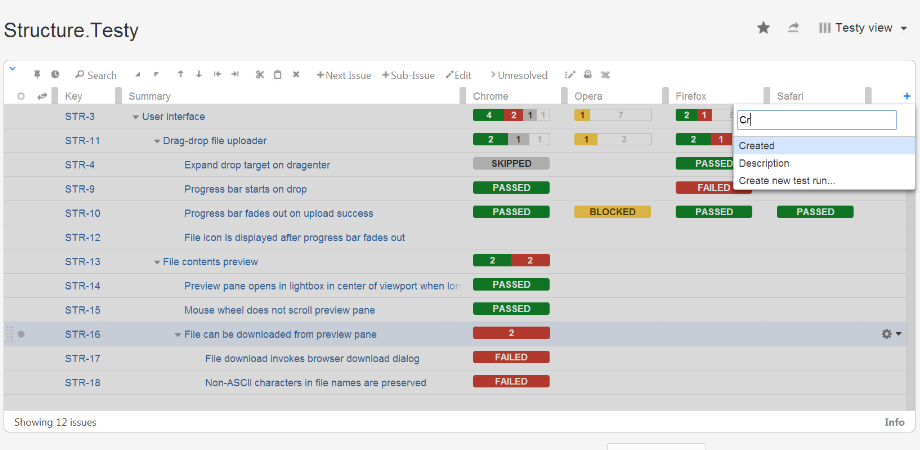Click the blue plus add-column icon
Screen dimensions: 920x450
907,96
